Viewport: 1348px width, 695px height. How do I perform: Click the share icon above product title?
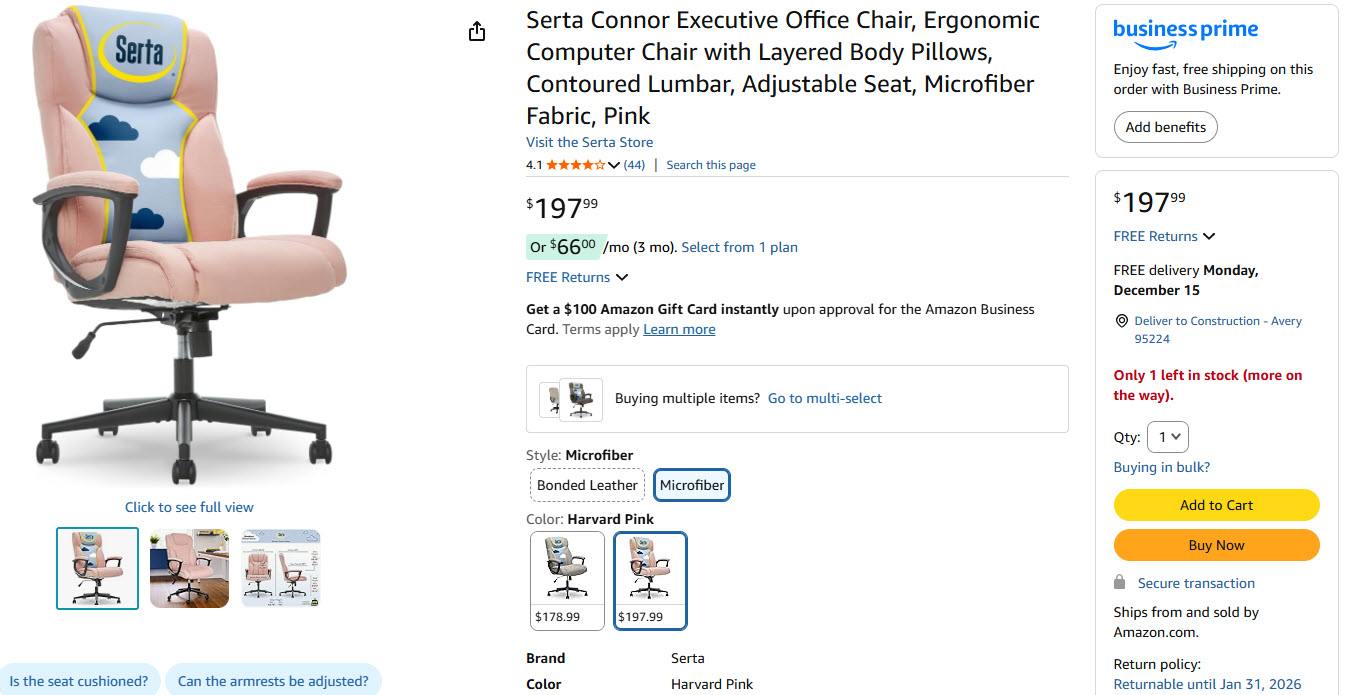[477, 32]
